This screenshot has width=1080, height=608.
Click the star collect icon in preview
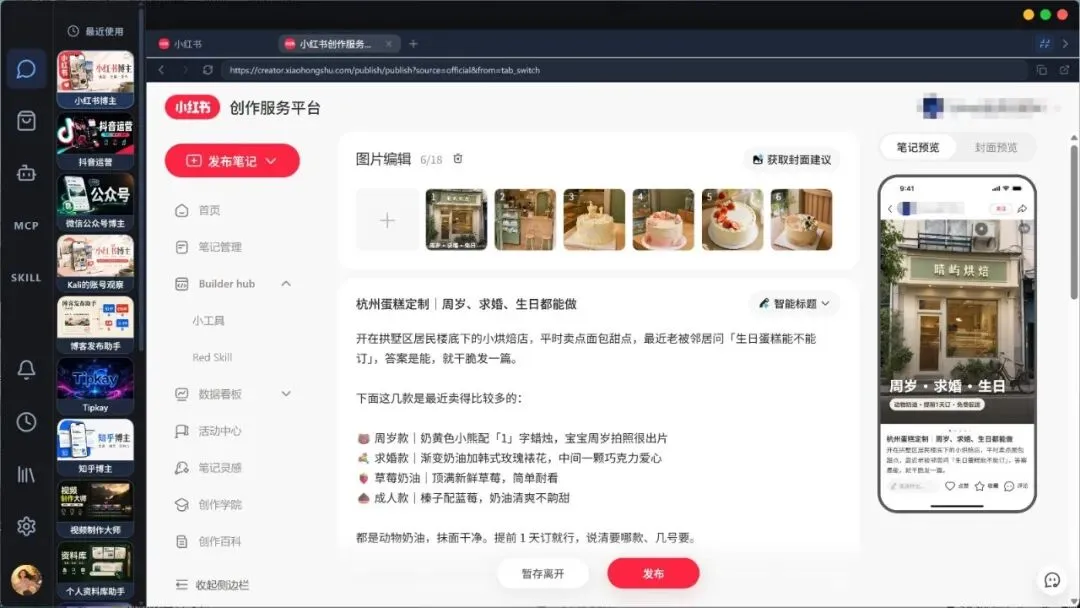pyautogui.click(x=979, y=486)
